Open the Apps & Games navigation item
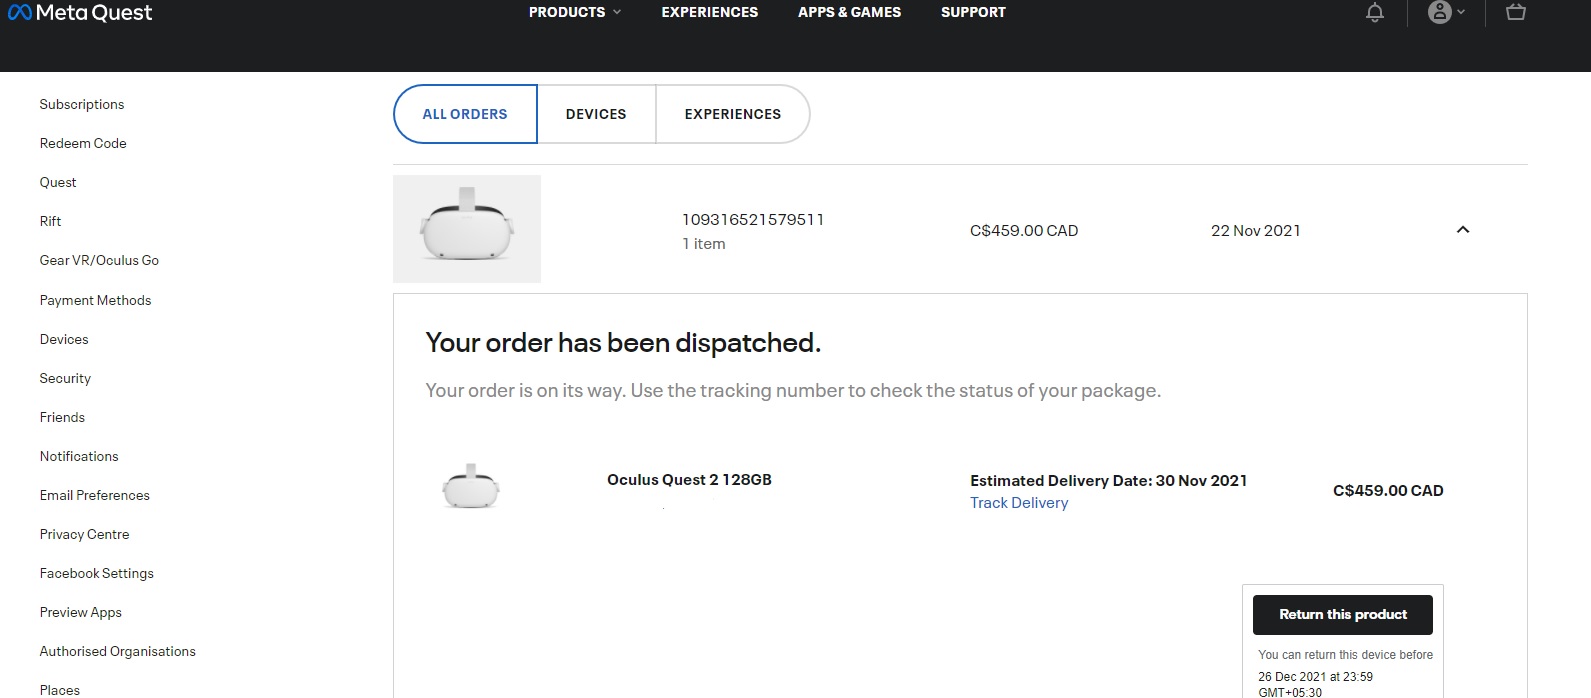The height and width of the screenshot is (698, 1591). (x=849, y=12)
